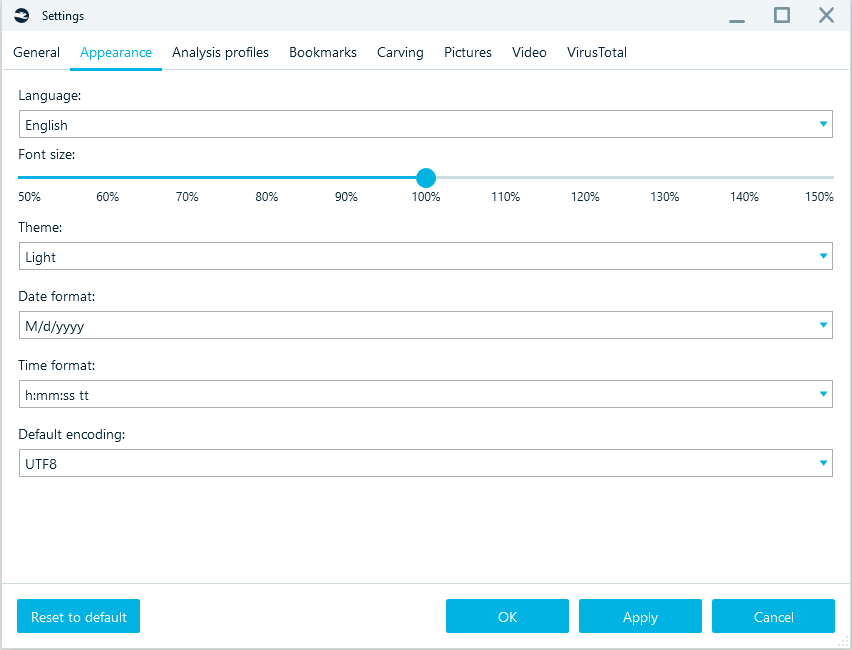Select the Appearance tab
852x650 pixels.
tap(116, 52)
